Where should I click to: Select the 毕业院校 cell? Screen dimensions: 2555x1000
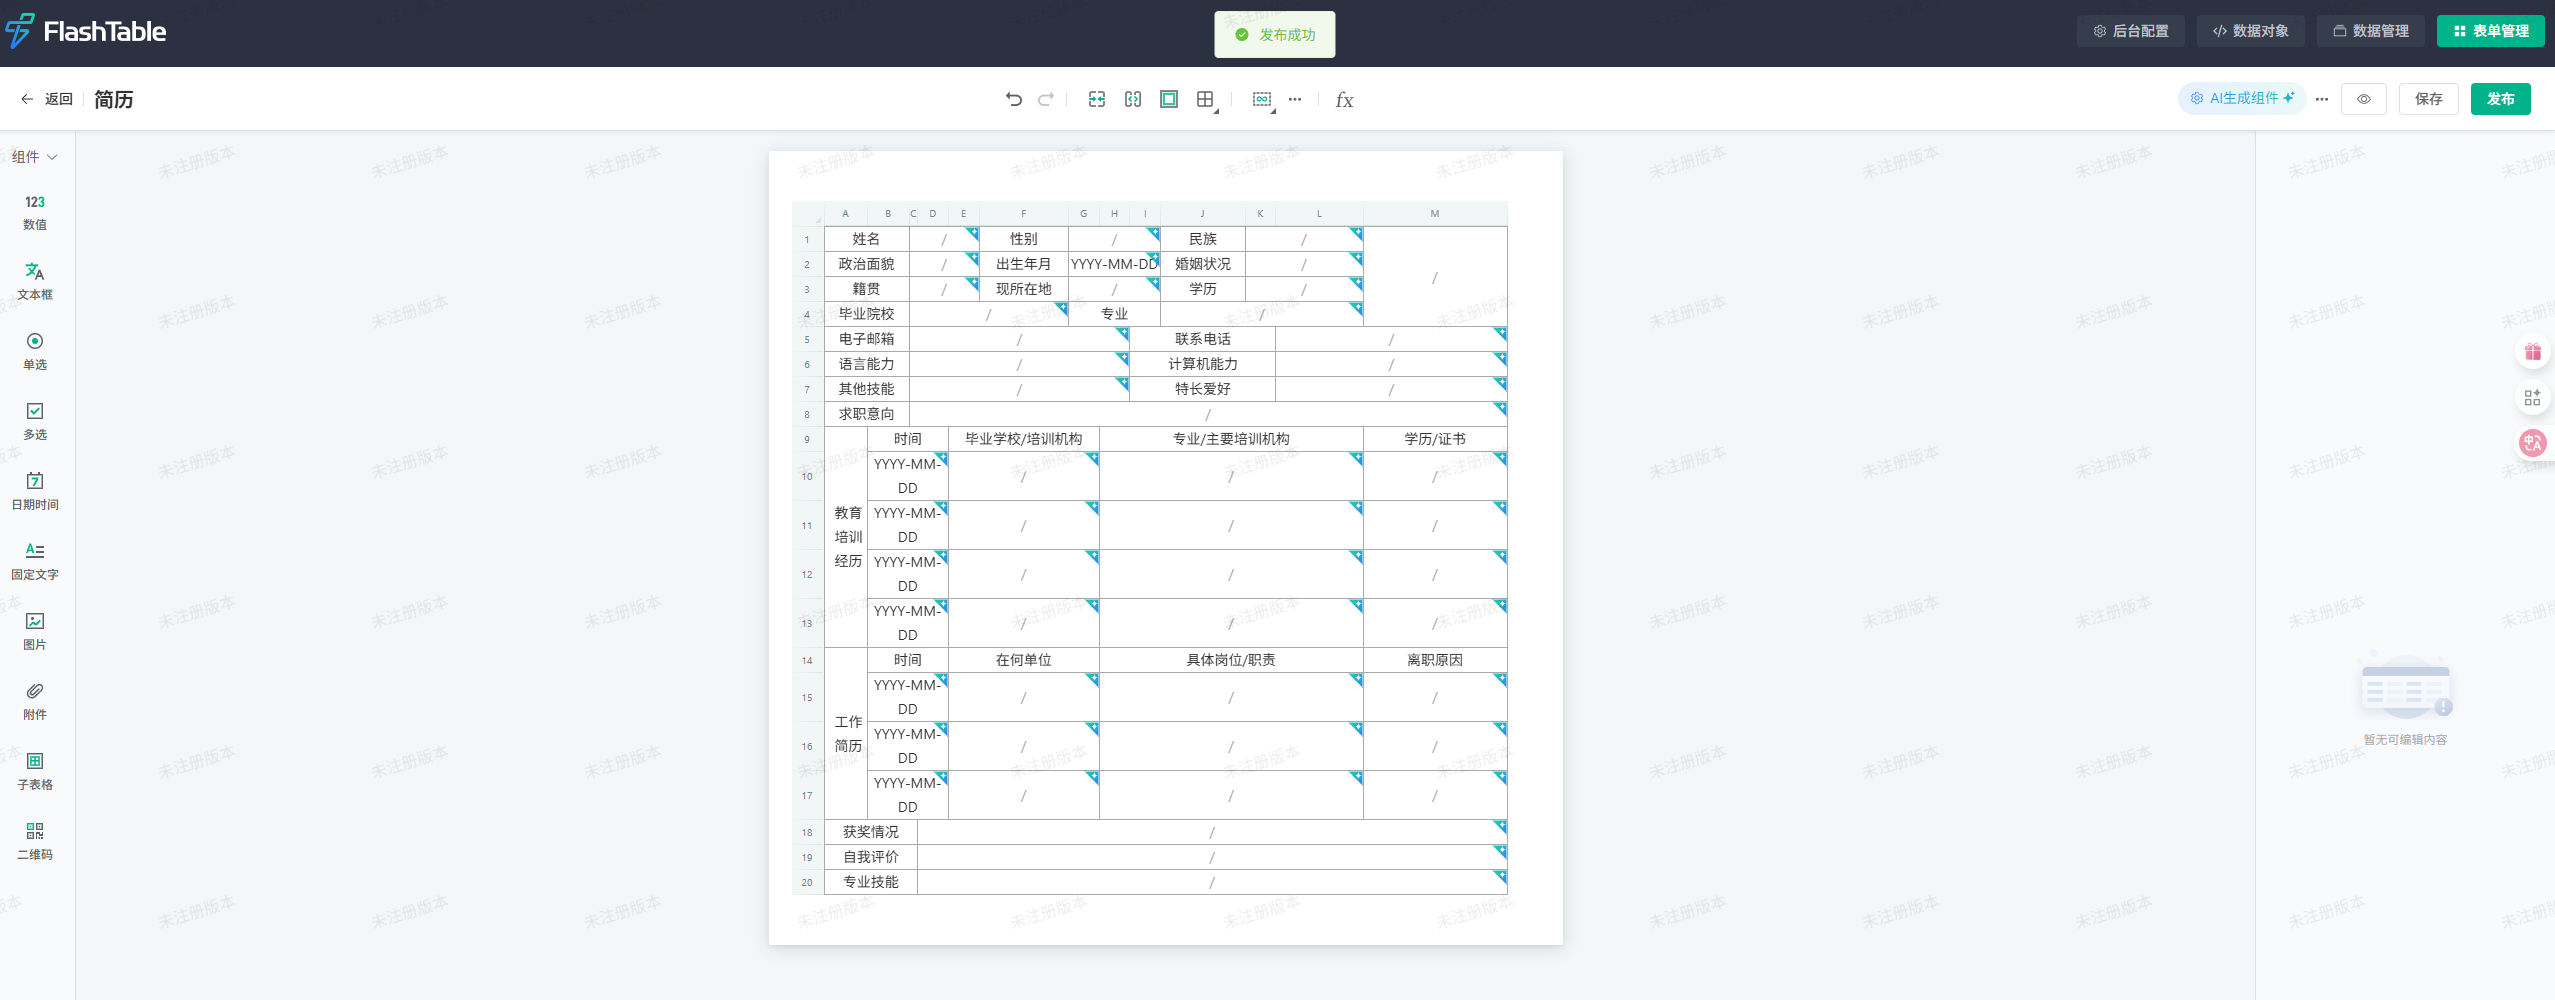[867, 314]
